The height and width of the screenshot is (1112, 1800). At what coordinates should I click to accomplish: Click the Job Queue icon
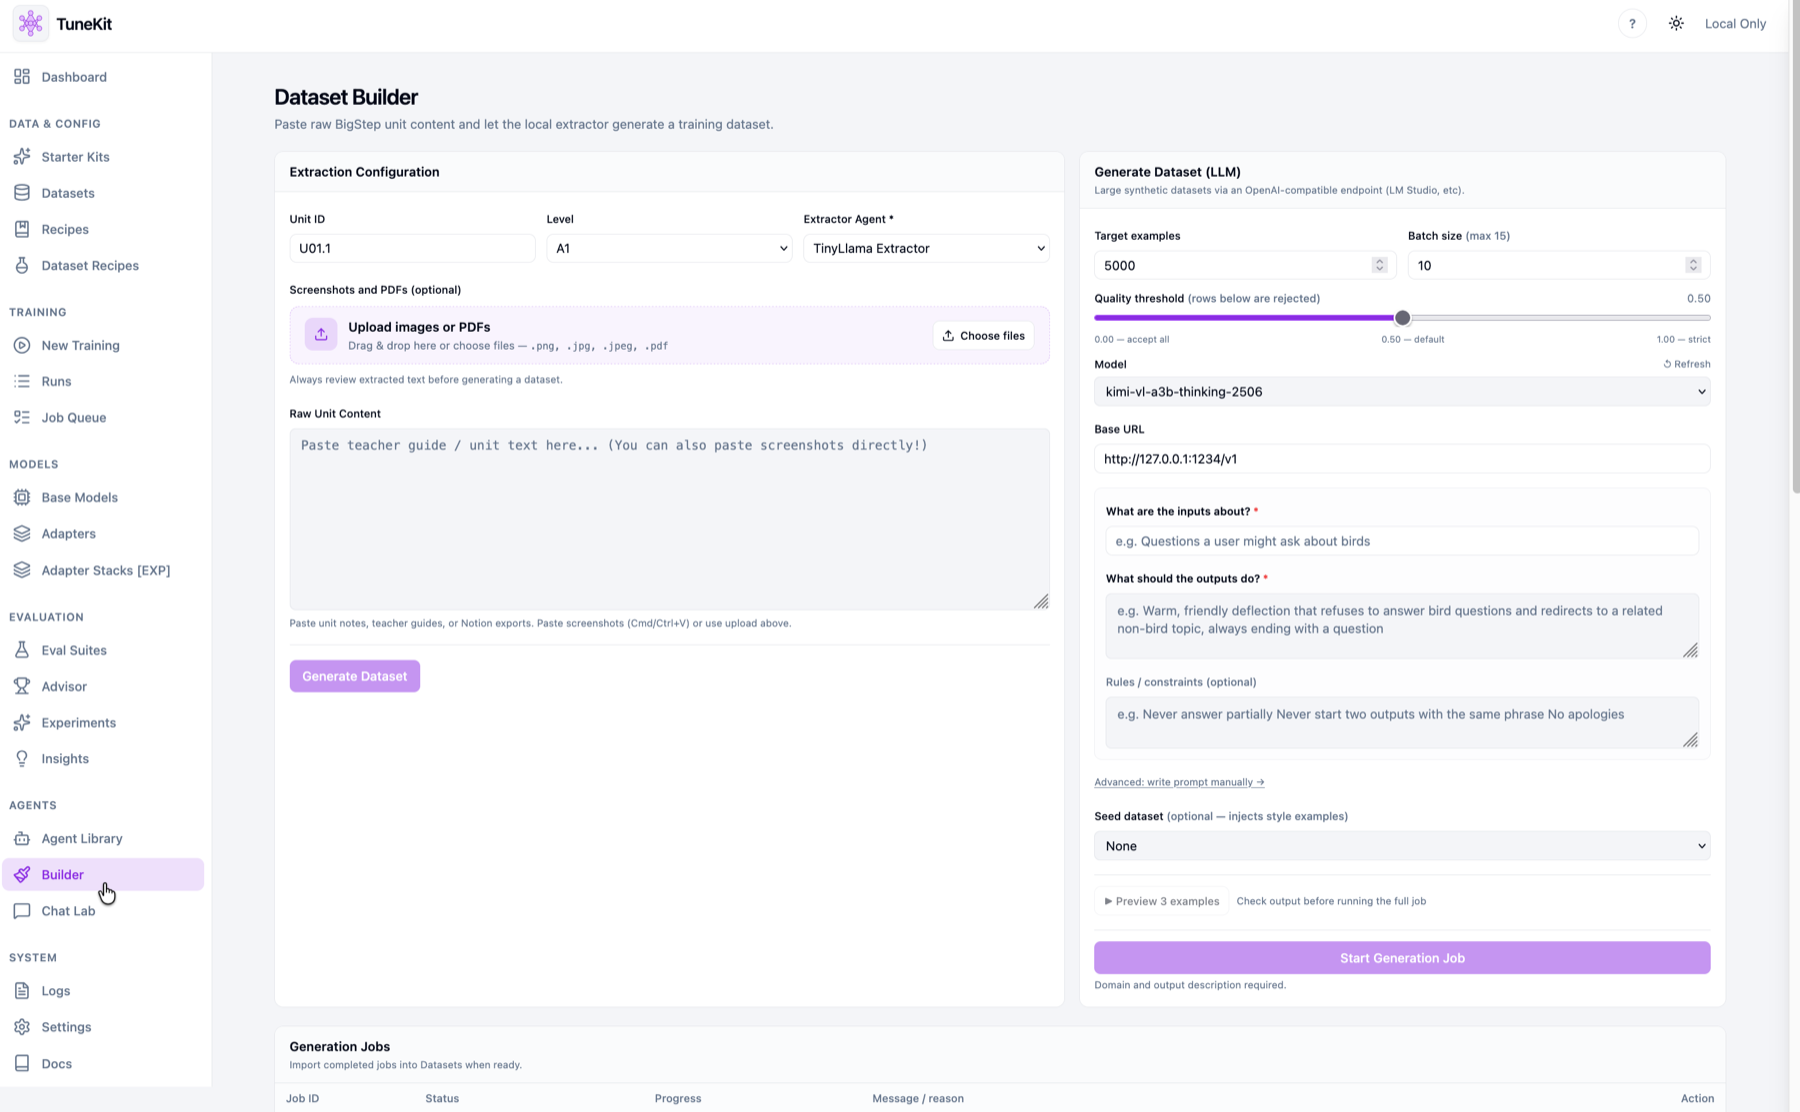point(22,417)
